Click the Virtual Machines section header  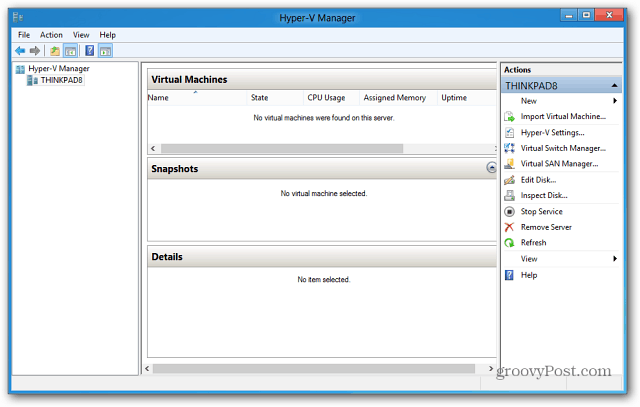pos(322,79)
